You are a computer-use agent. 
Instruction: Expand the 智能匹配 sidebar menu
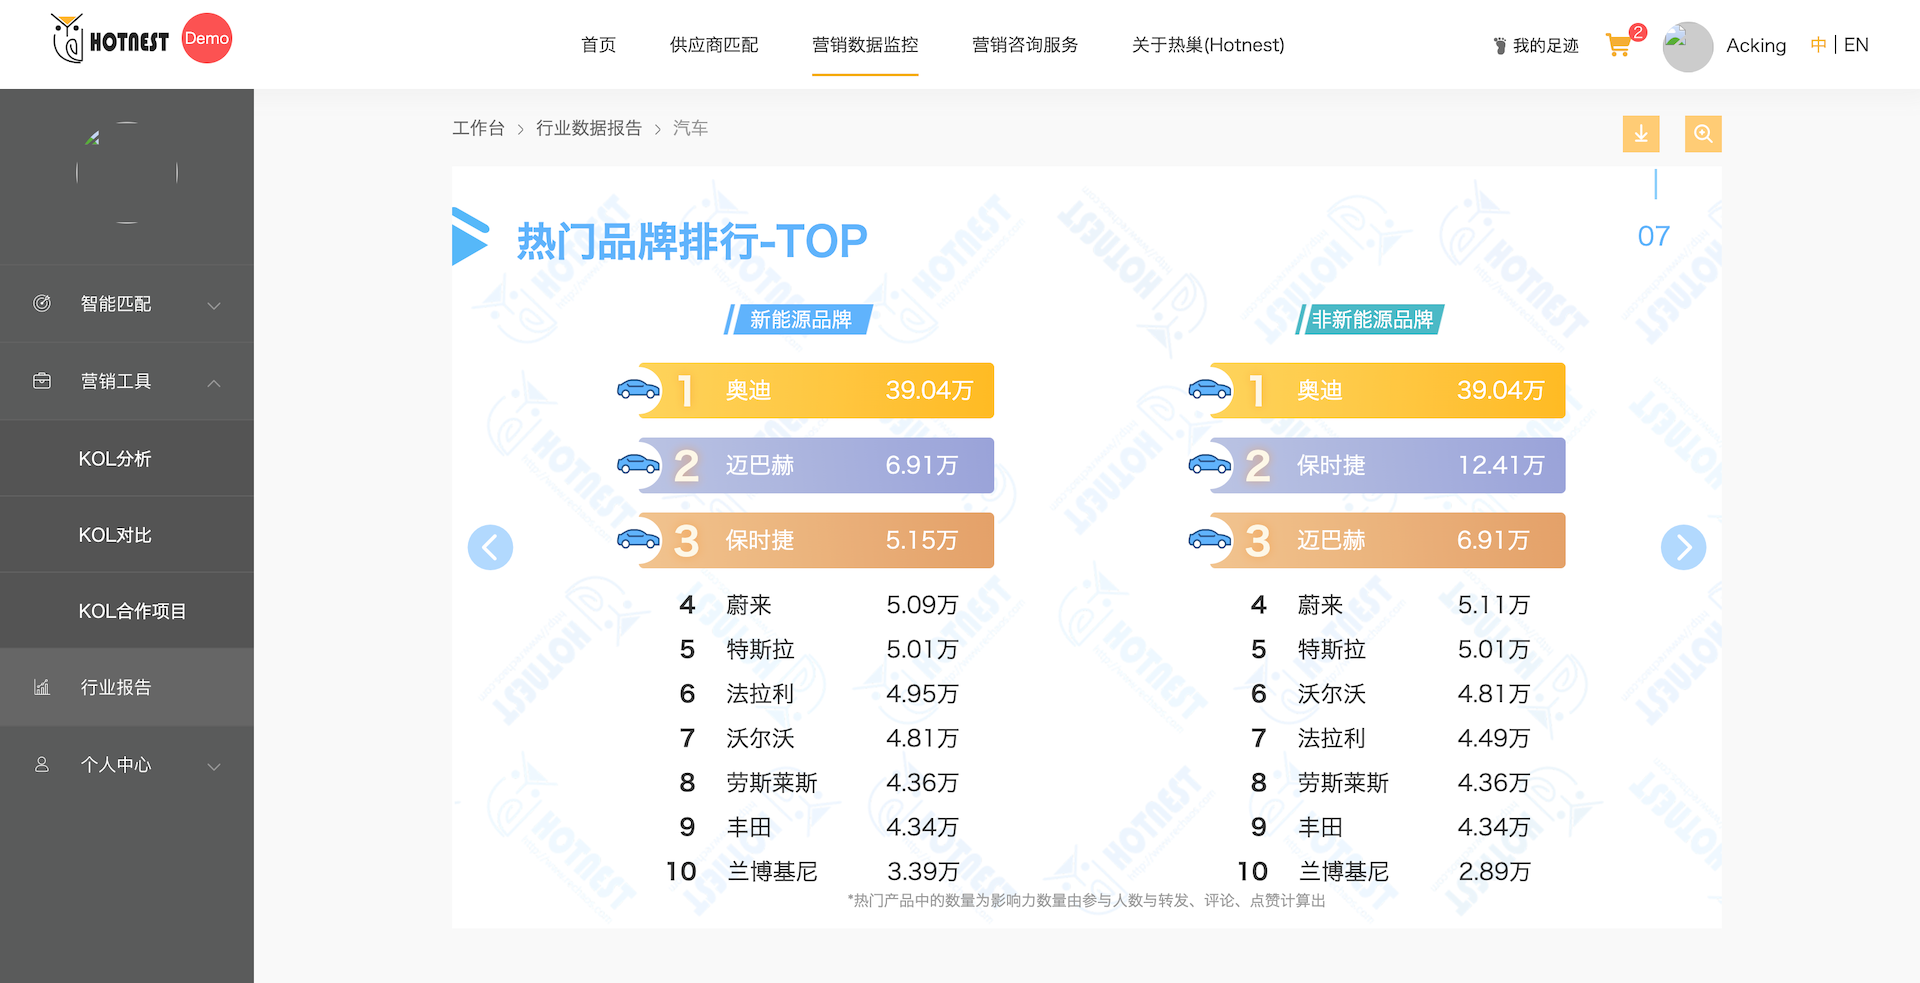[x=126, y=304]
